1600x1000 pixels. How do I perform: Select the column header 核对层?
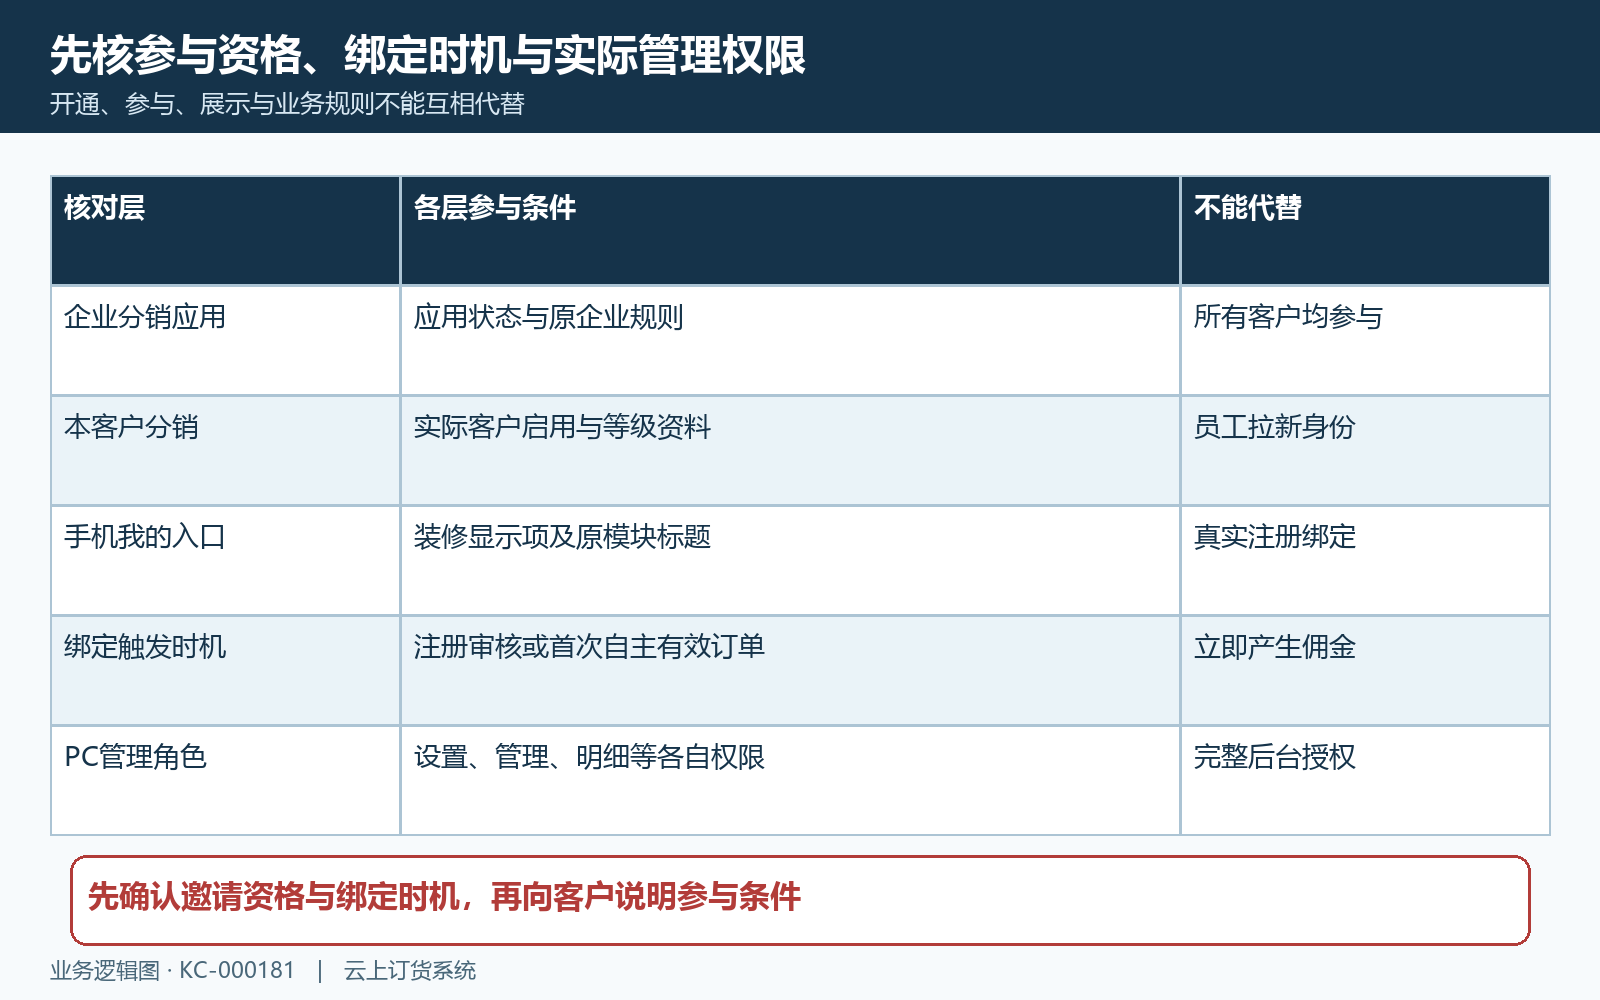(225, 231)
